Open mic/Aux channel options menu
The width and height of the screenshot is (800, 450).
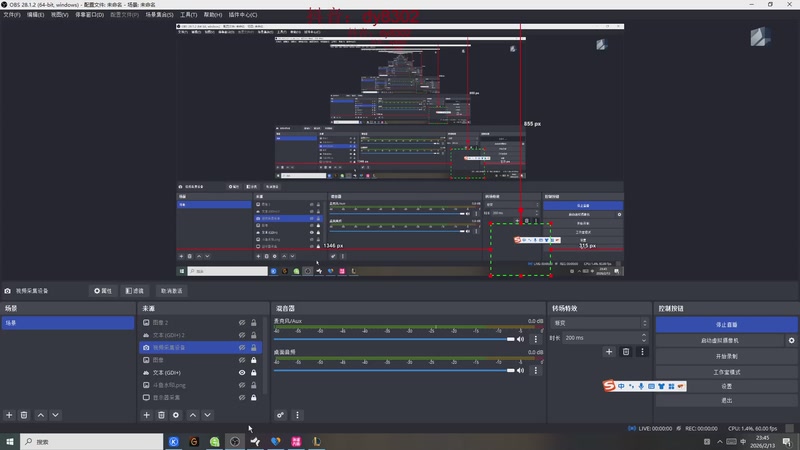pos(535,339)
